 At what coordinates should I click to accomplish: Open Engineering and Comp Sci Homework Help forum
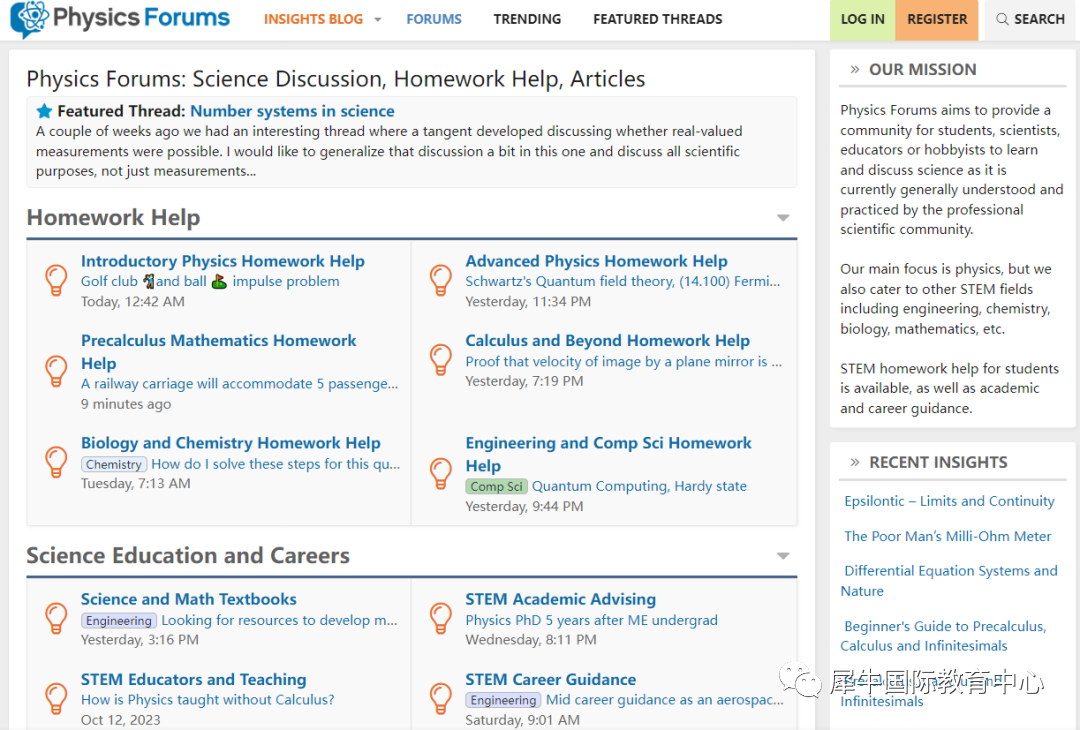608,455
